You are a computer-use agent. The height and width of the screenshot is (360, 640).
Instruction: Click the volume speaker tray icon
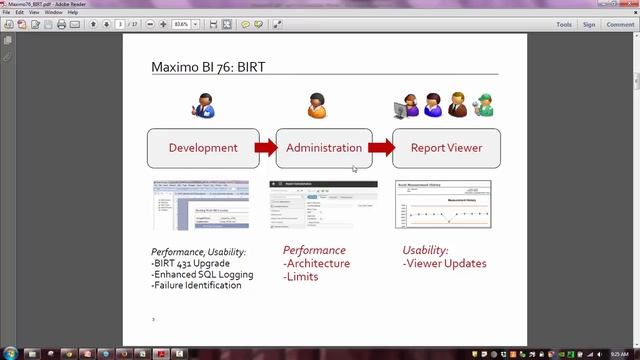pyautogui.click(x=600, y=354)
